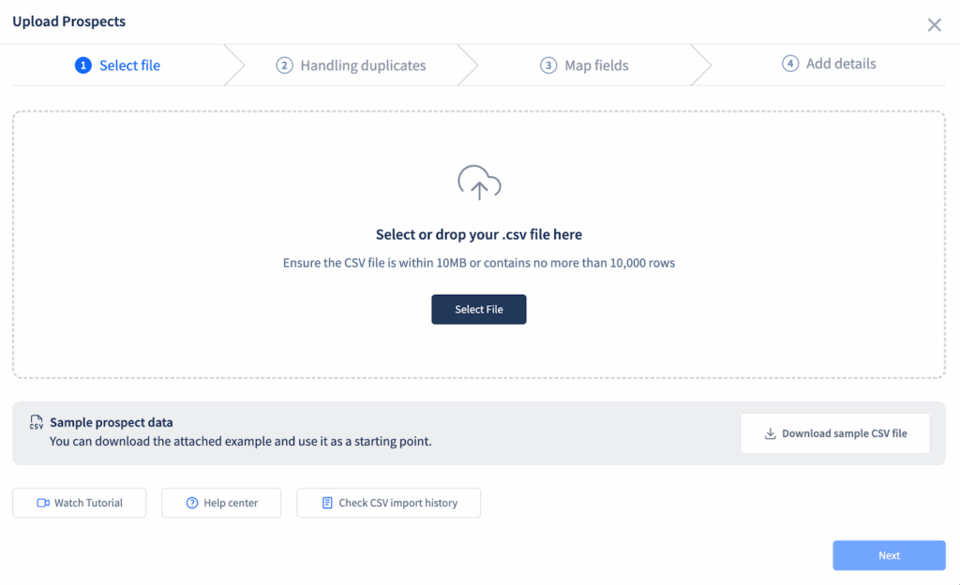
Task: Click the document icon for CSV import history
Action: pyautogui.click(x=327, y=503)
